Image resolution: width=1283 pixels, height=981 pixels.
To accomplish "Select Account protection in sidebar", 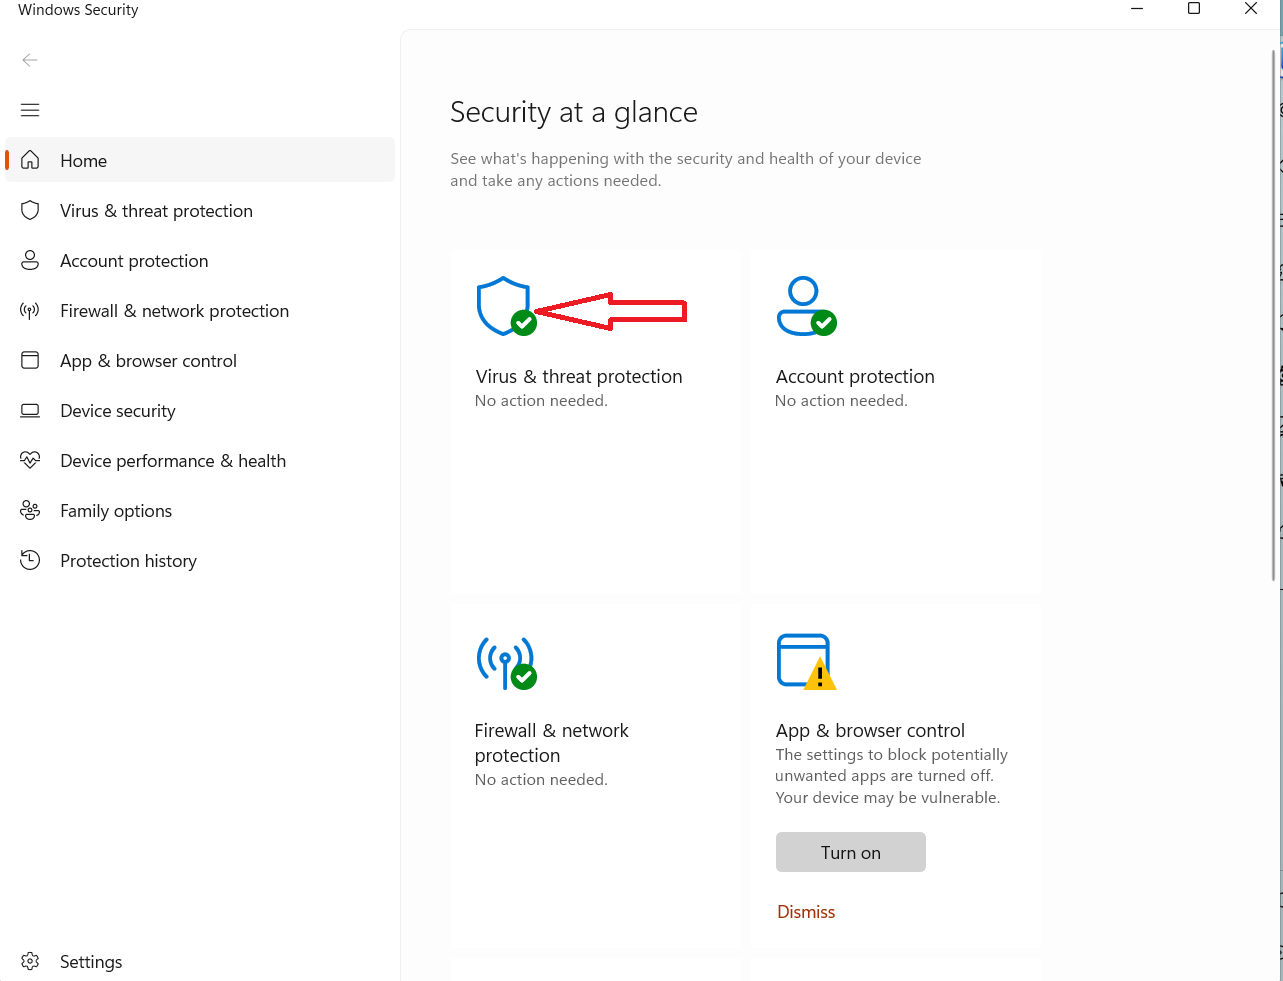I will (134, 261).
